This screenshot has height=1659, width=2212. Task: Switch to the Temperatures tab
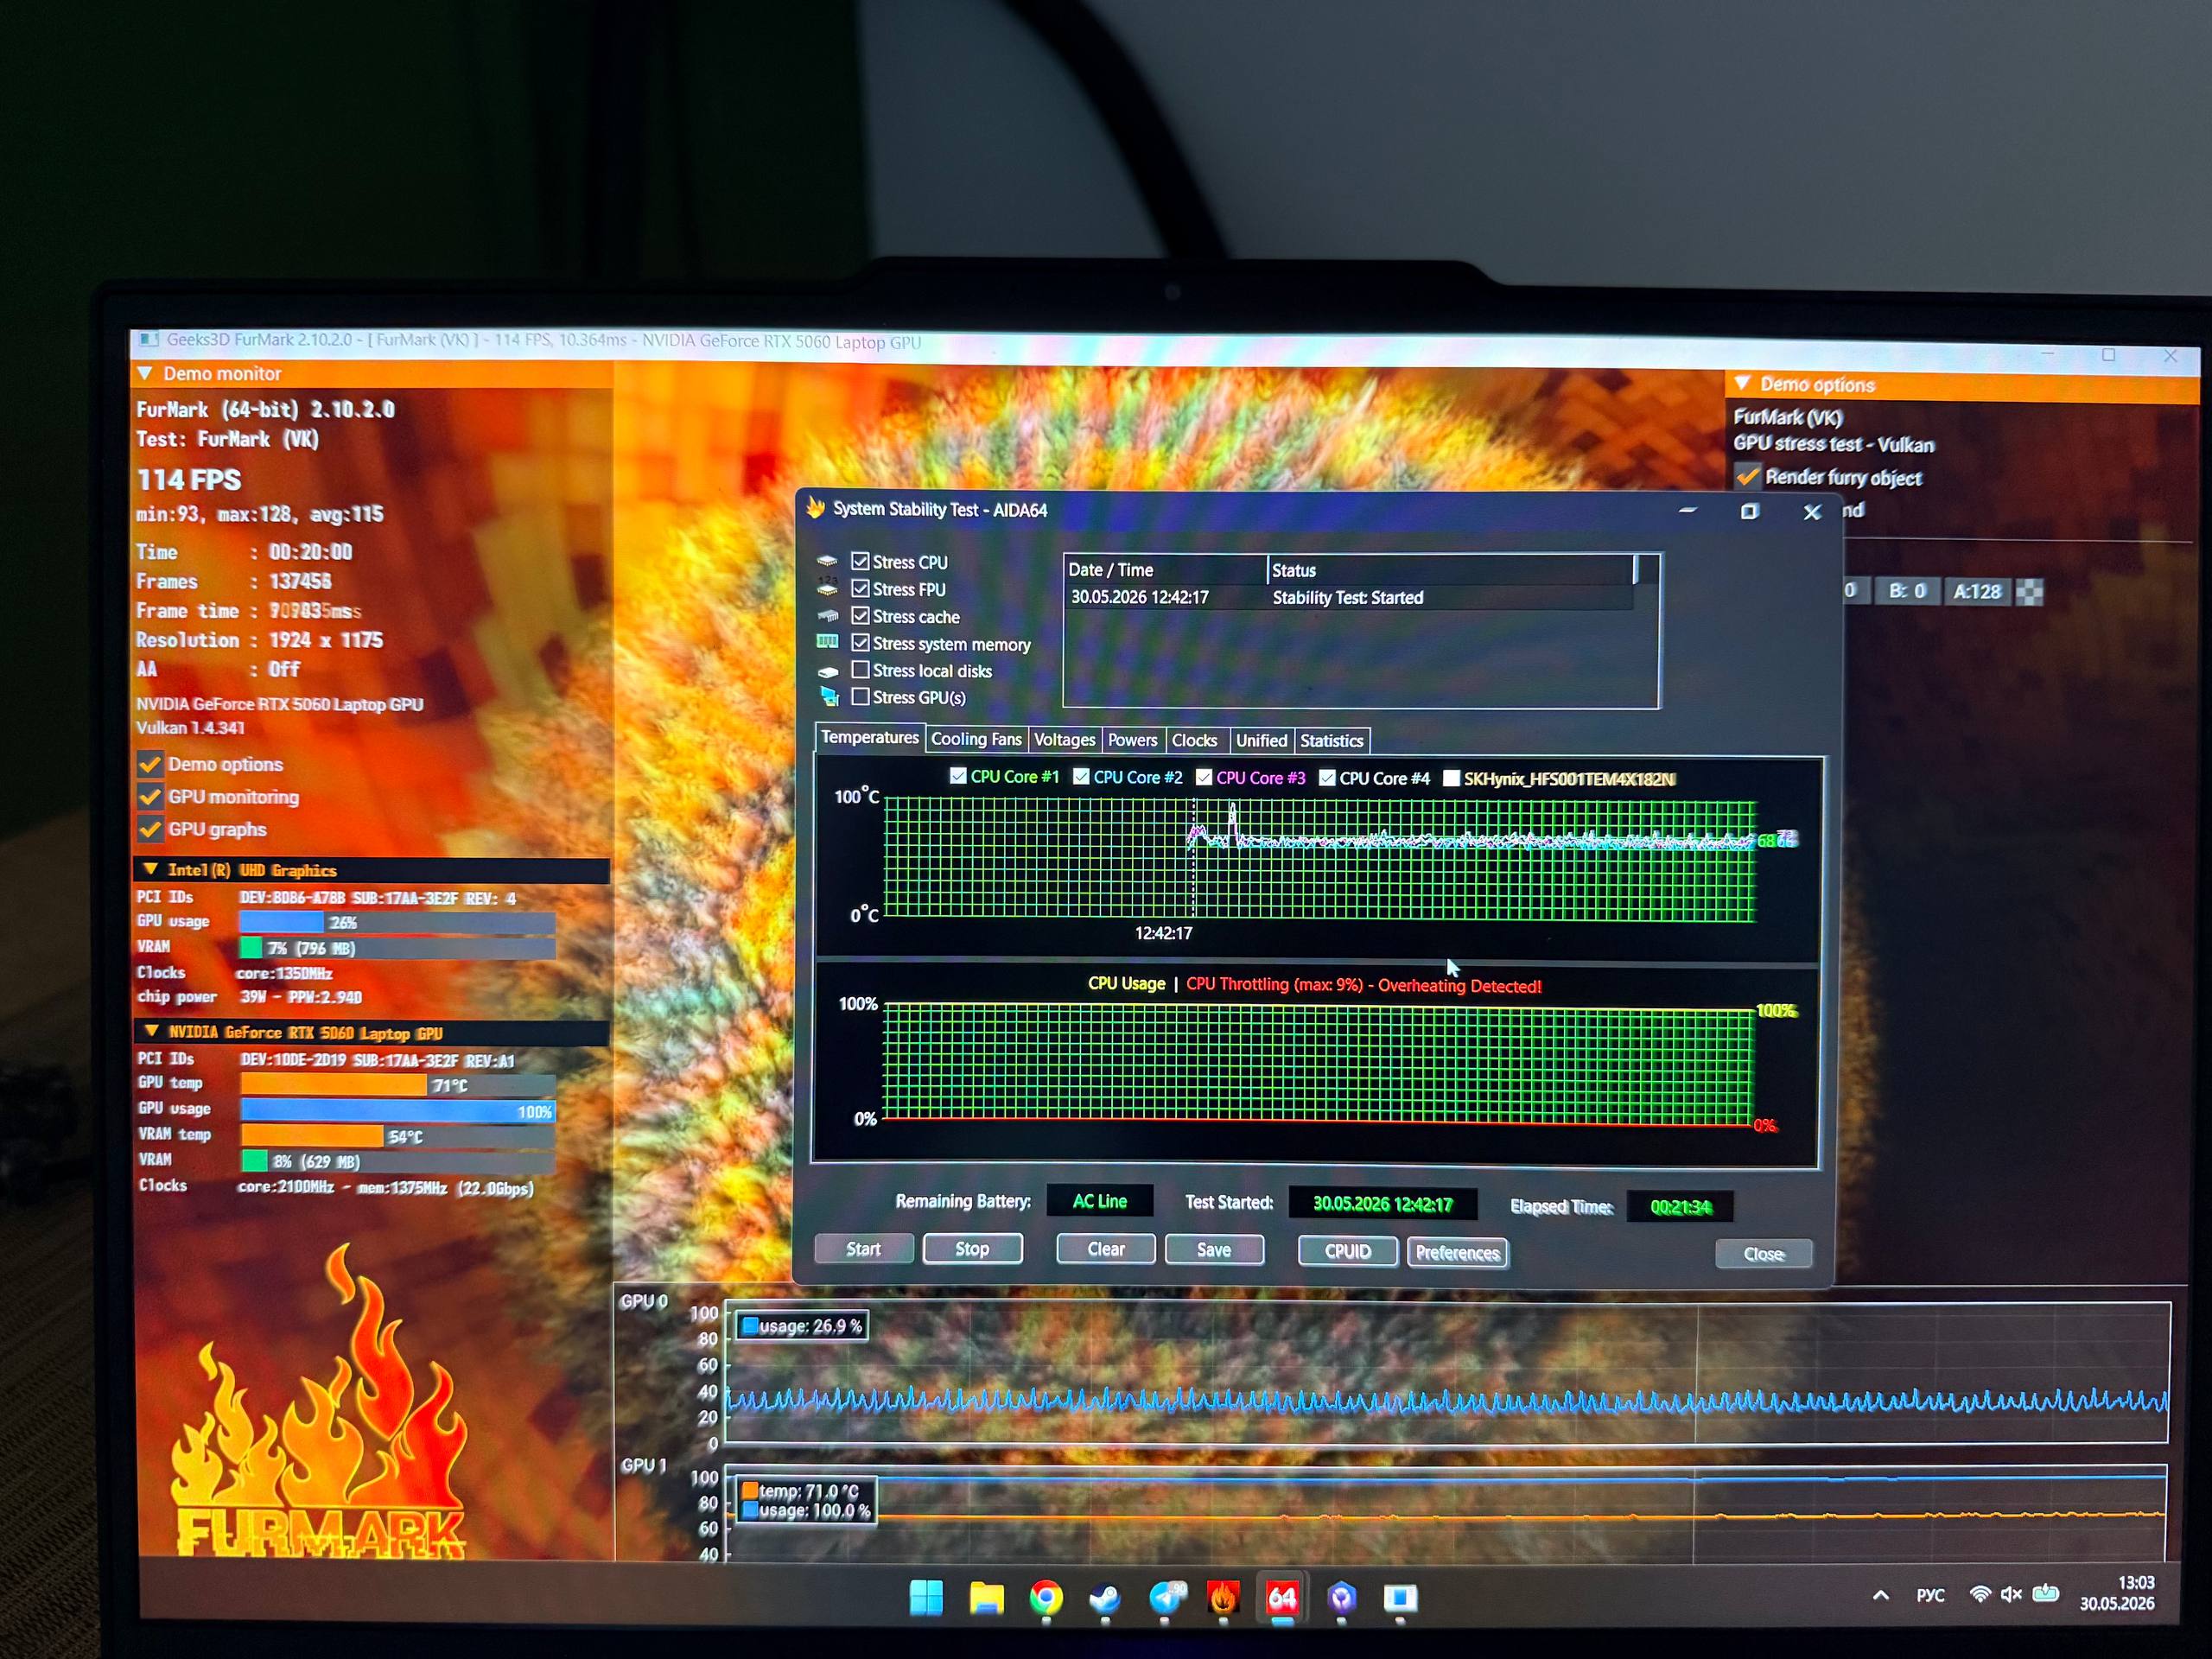click(x=870, y=737)
